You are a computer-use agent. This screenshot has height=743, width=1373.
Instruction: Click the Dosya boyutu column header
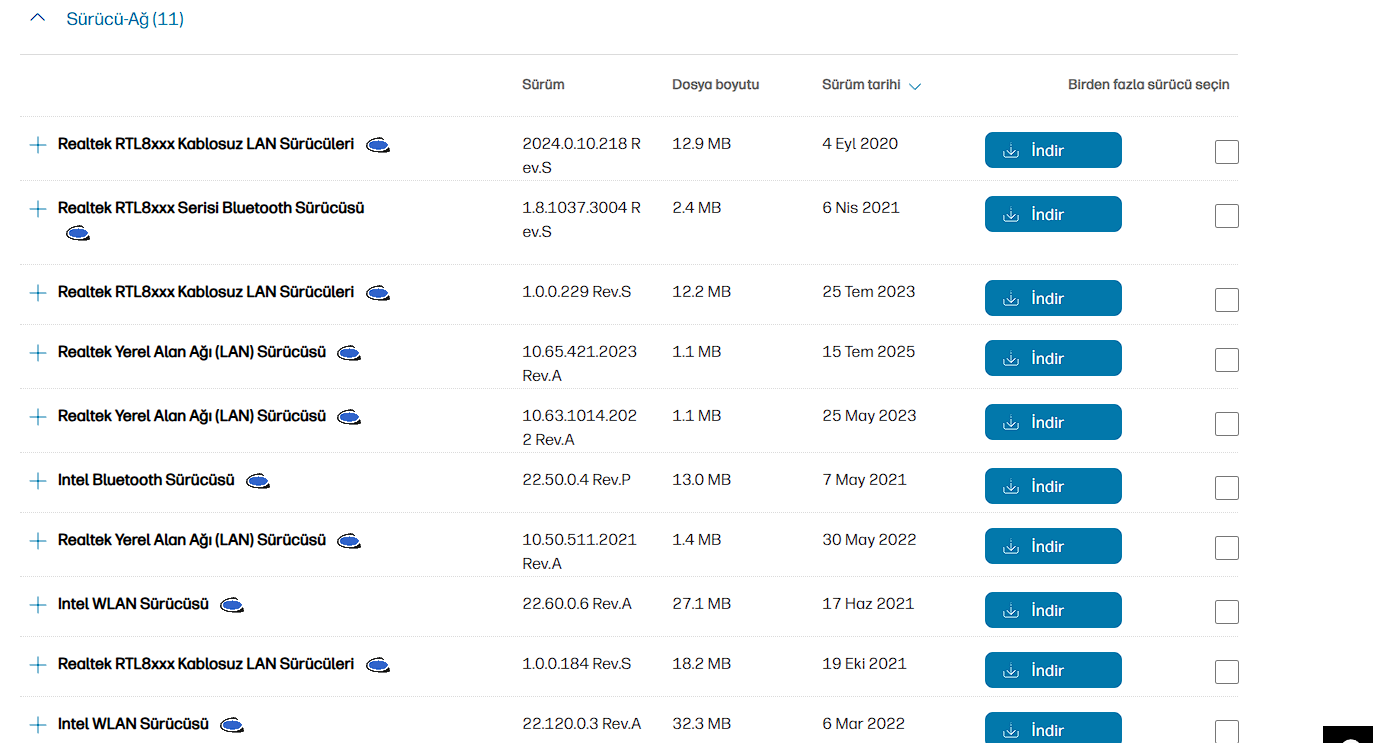715,85
